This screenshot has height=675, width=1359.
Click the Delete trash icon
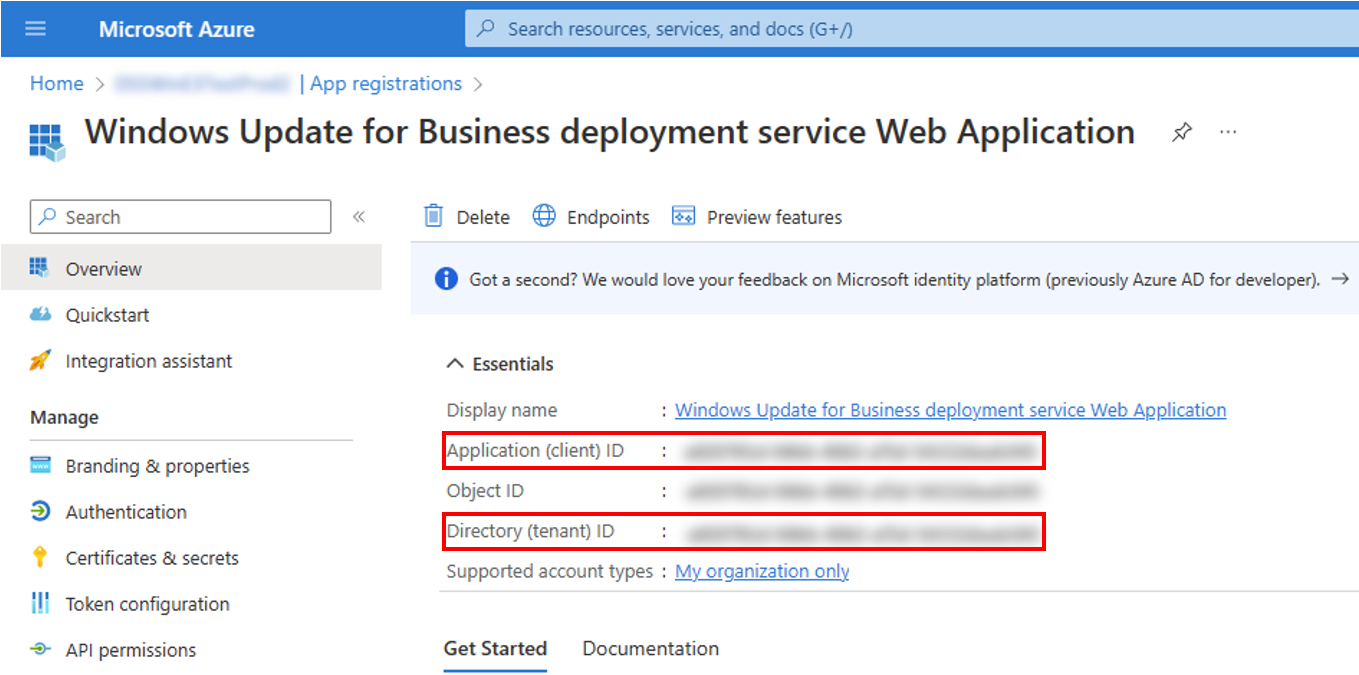point(433,216)
